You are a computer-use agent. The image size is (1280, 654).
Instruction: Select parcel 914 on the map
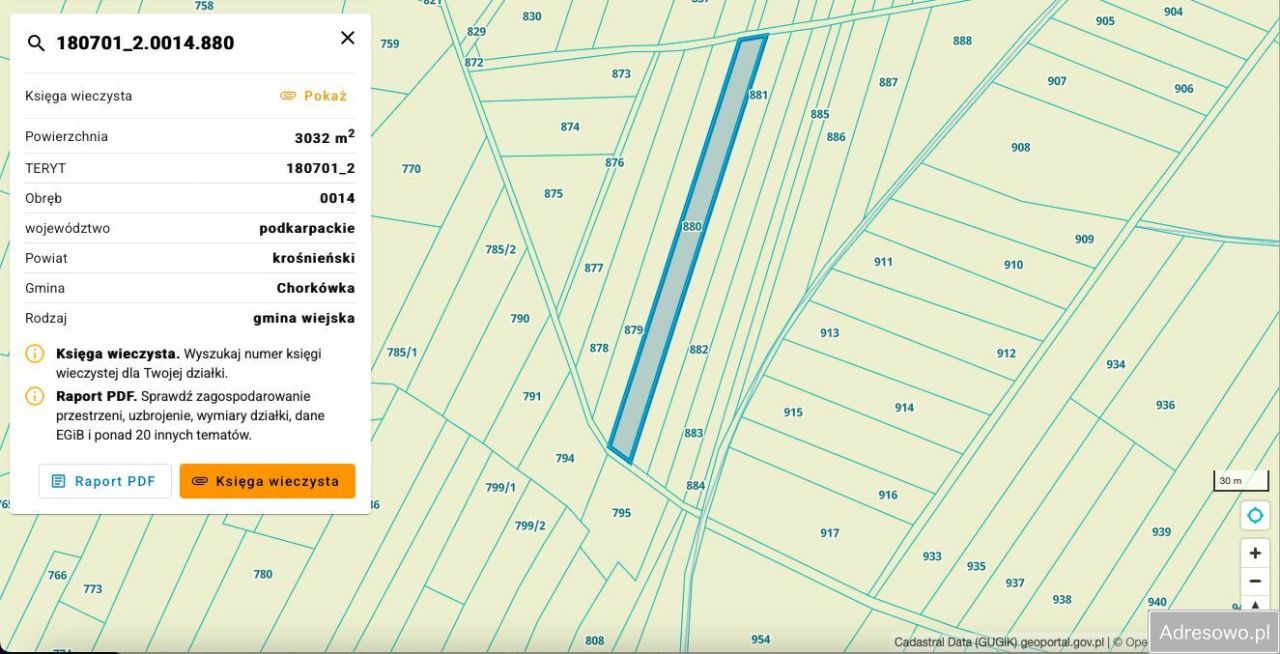point(904,407)
